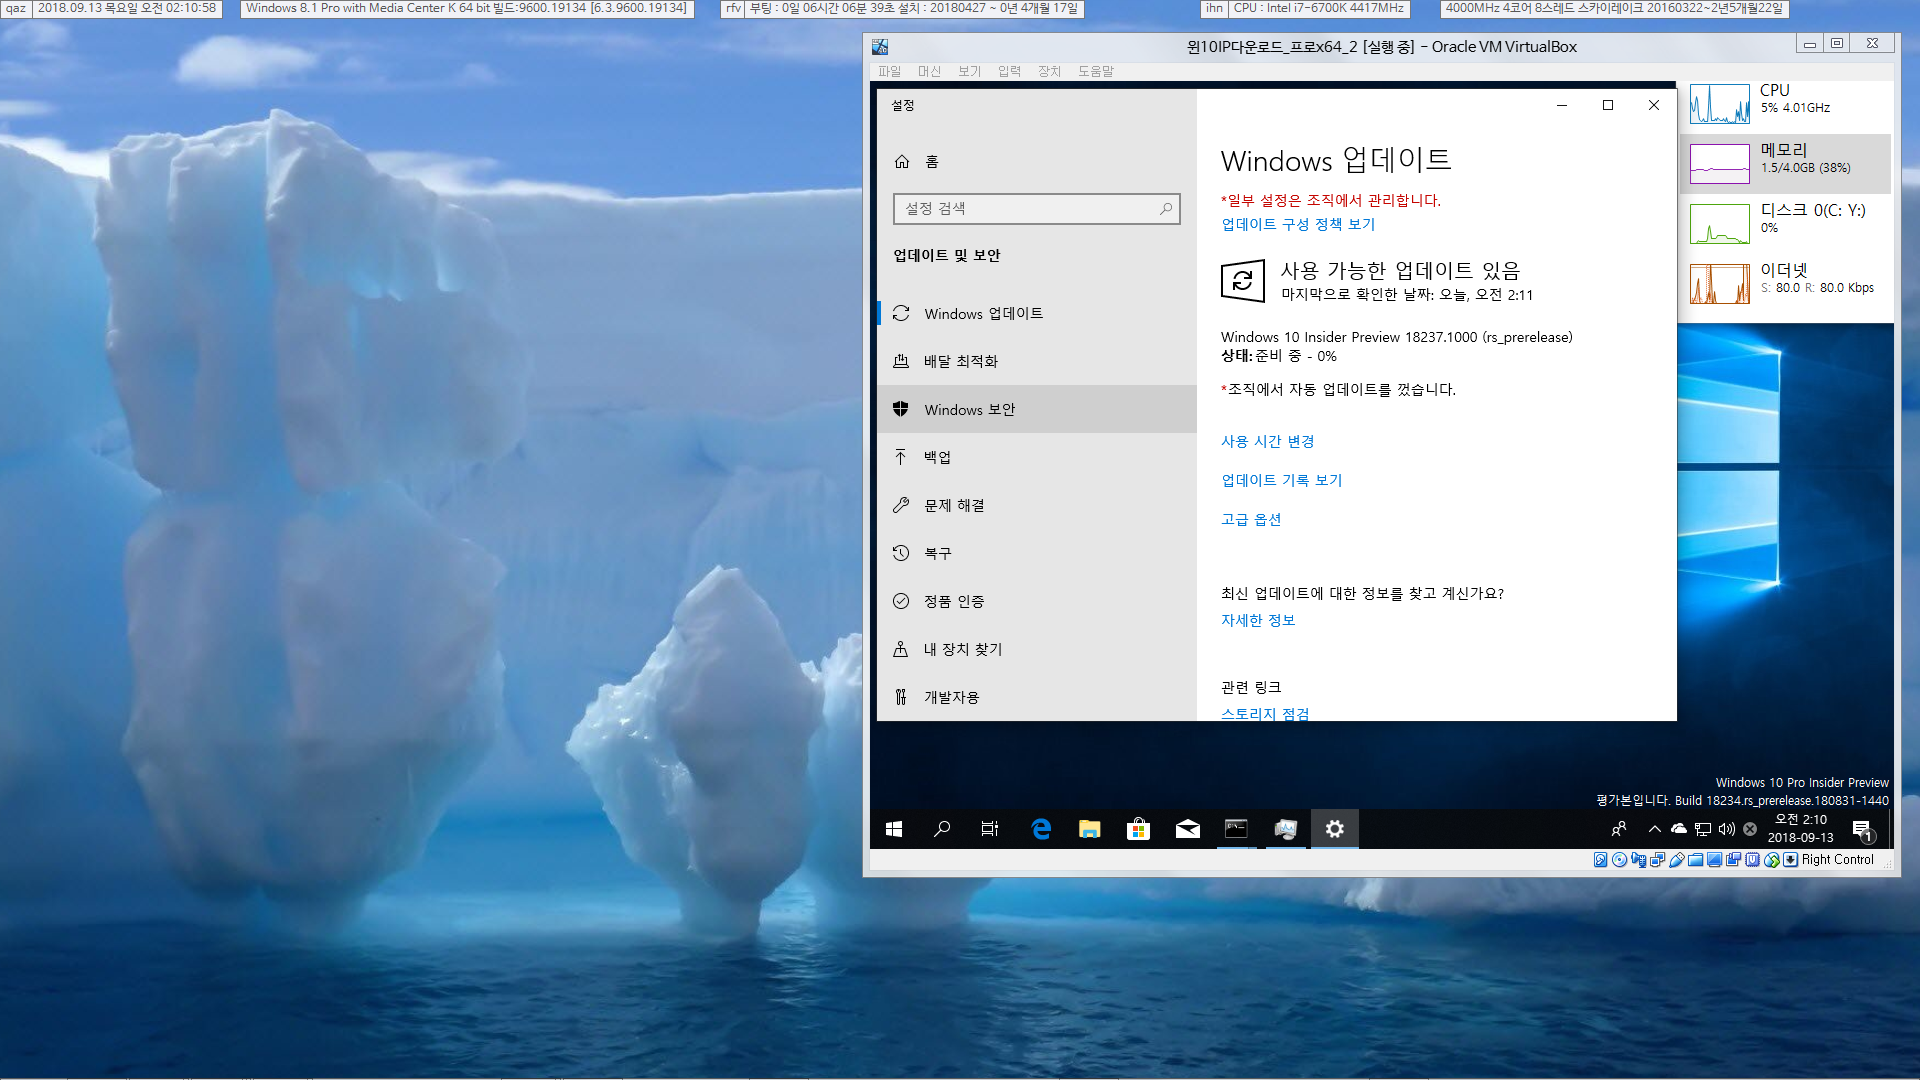Switch to resource monitor app on taskbar
Screen dimensions: 1920x1080
(1286, 829)
